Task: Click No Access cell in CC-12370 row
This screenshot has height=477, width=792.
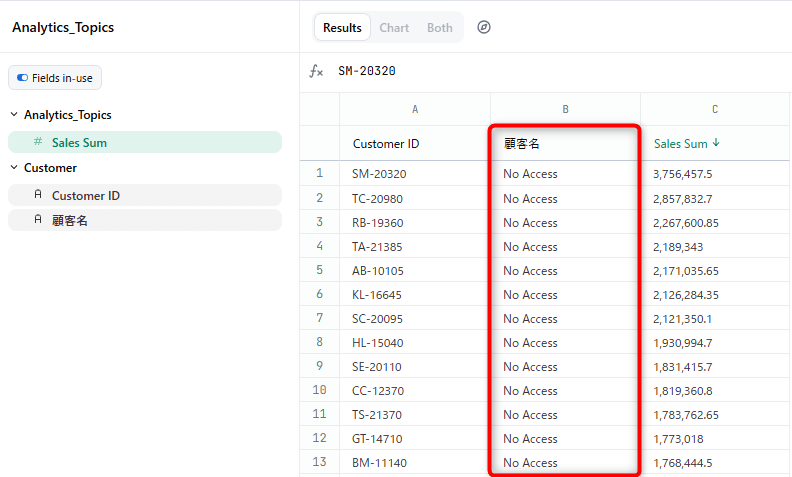Action: (x=565, y=390)
